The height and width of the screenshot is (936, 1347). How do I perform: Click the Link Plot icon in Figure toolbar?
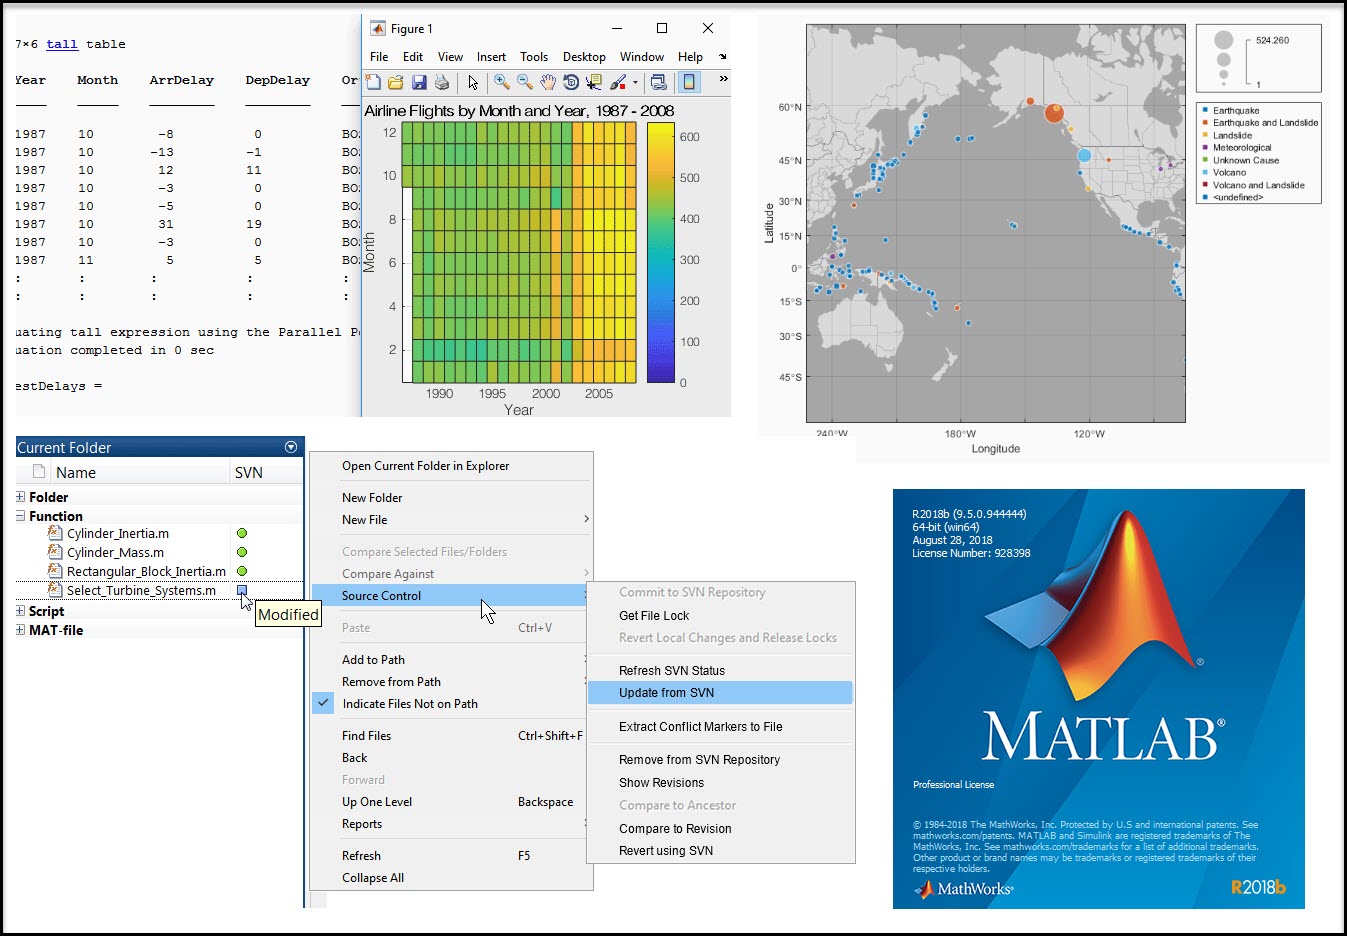(658, 82)
